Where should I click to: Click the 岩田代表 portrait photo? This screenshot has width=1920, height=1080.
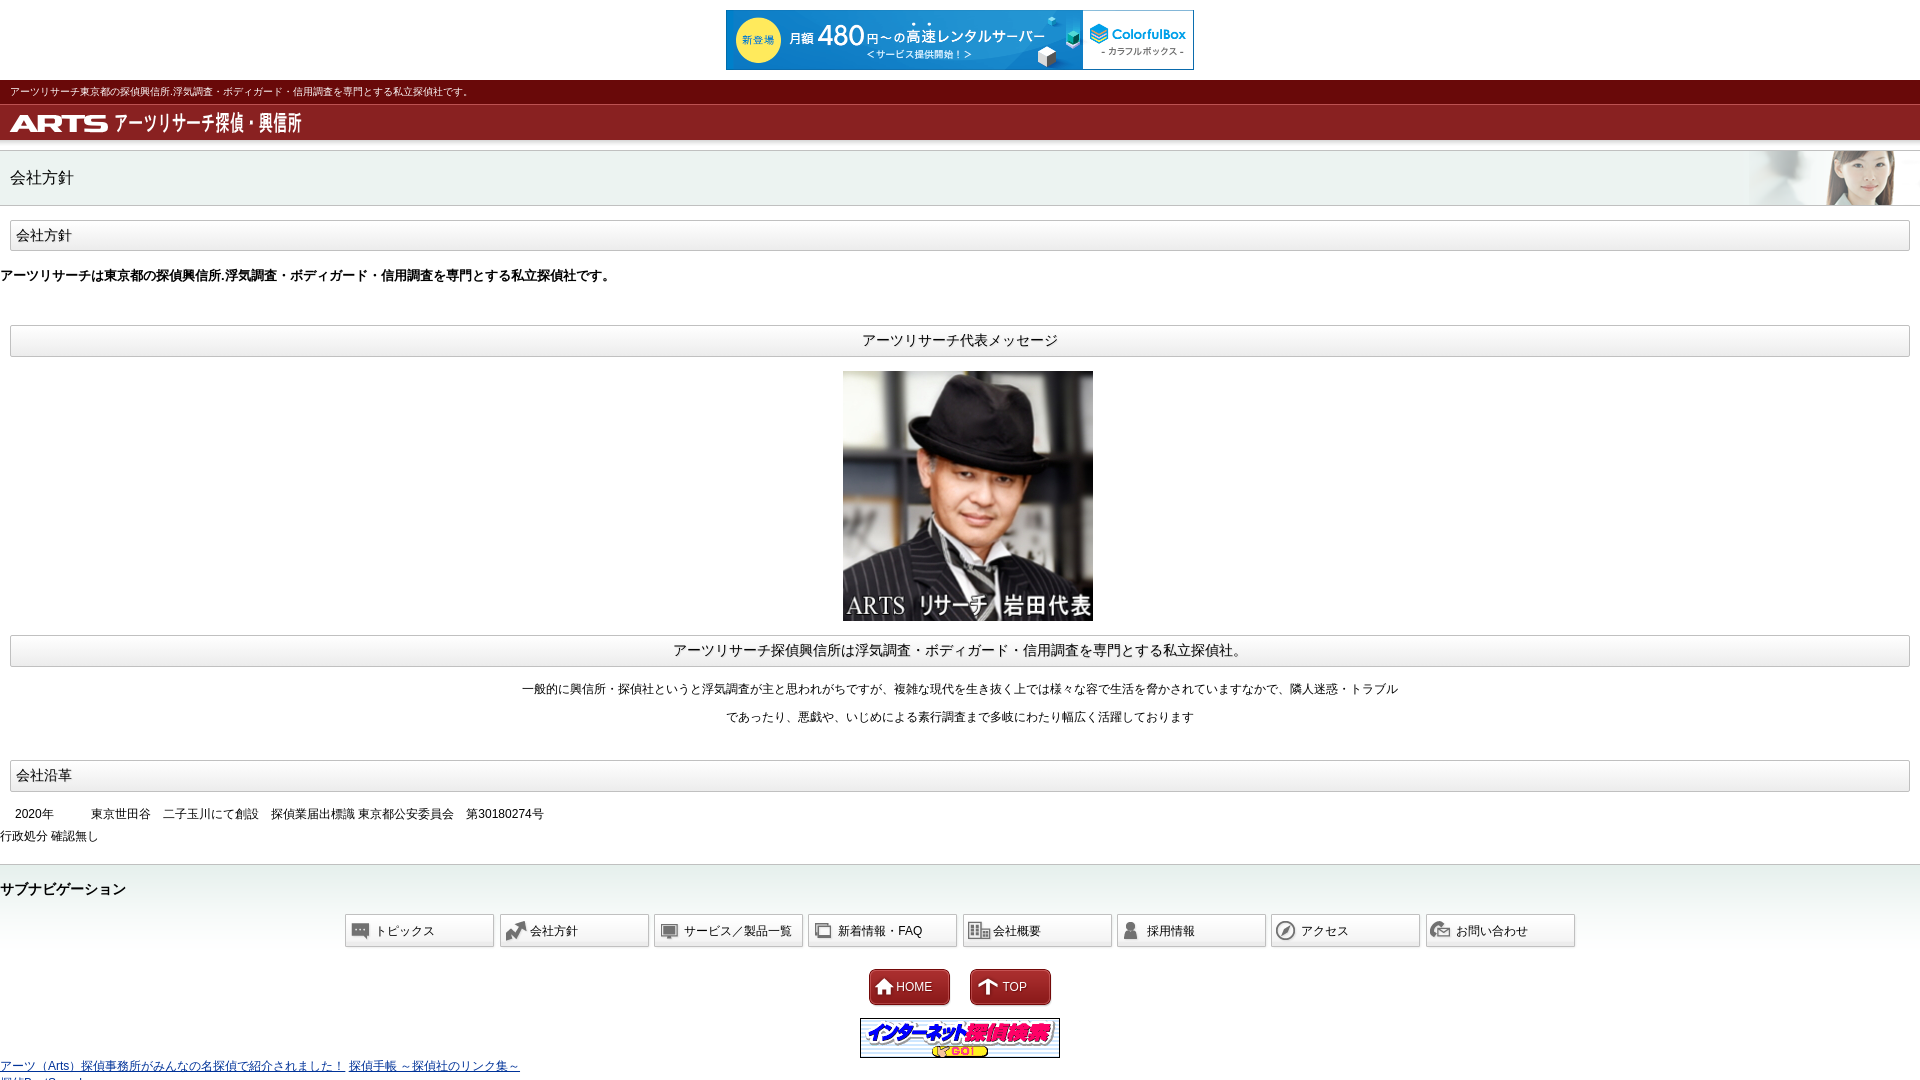[967, 496]
